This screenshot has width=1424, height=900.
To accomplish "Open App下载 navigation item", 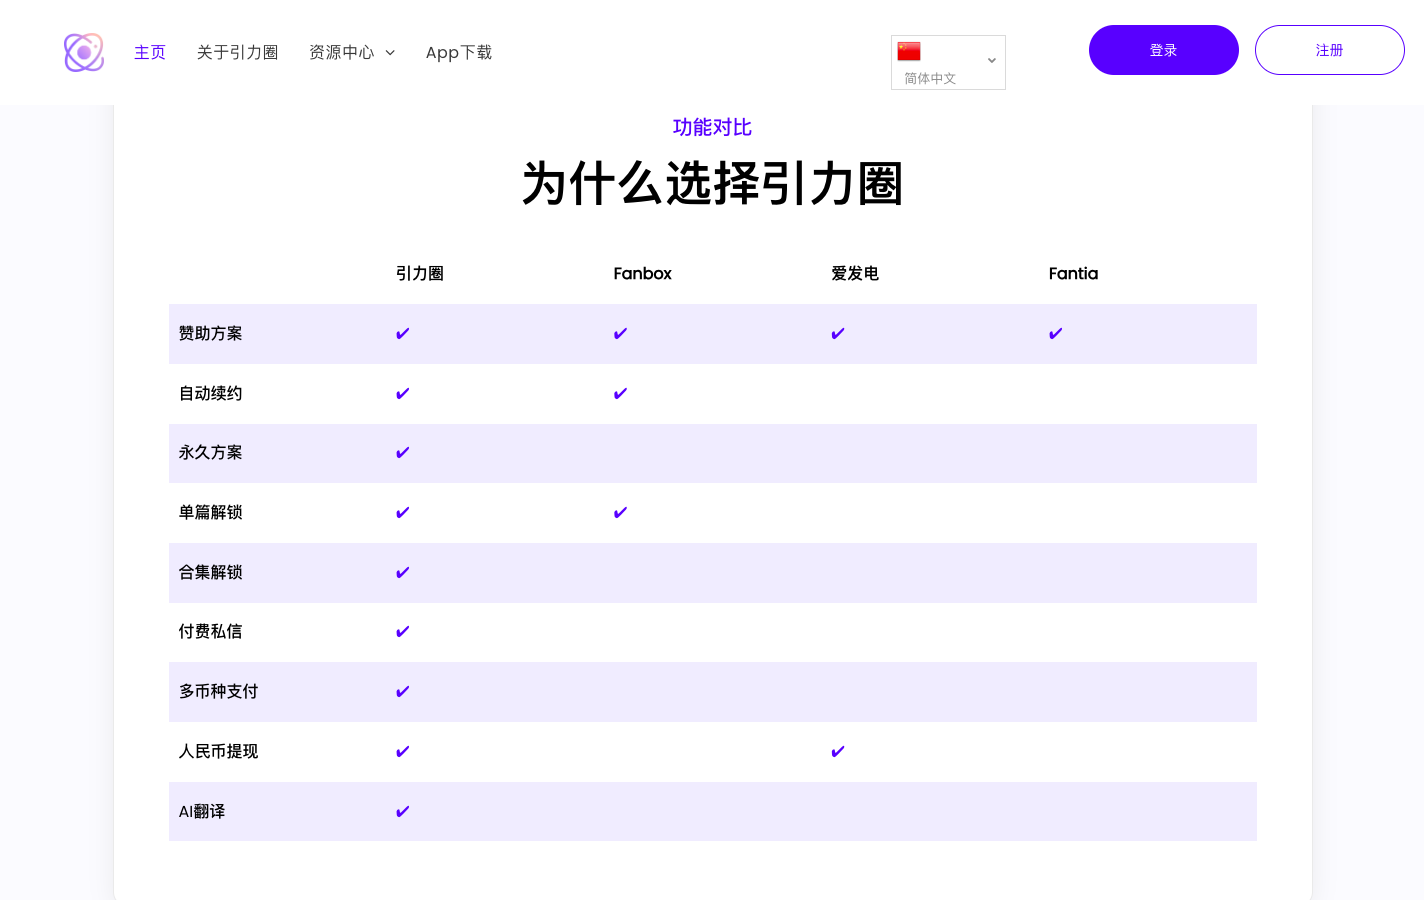I will coord(459,52).
